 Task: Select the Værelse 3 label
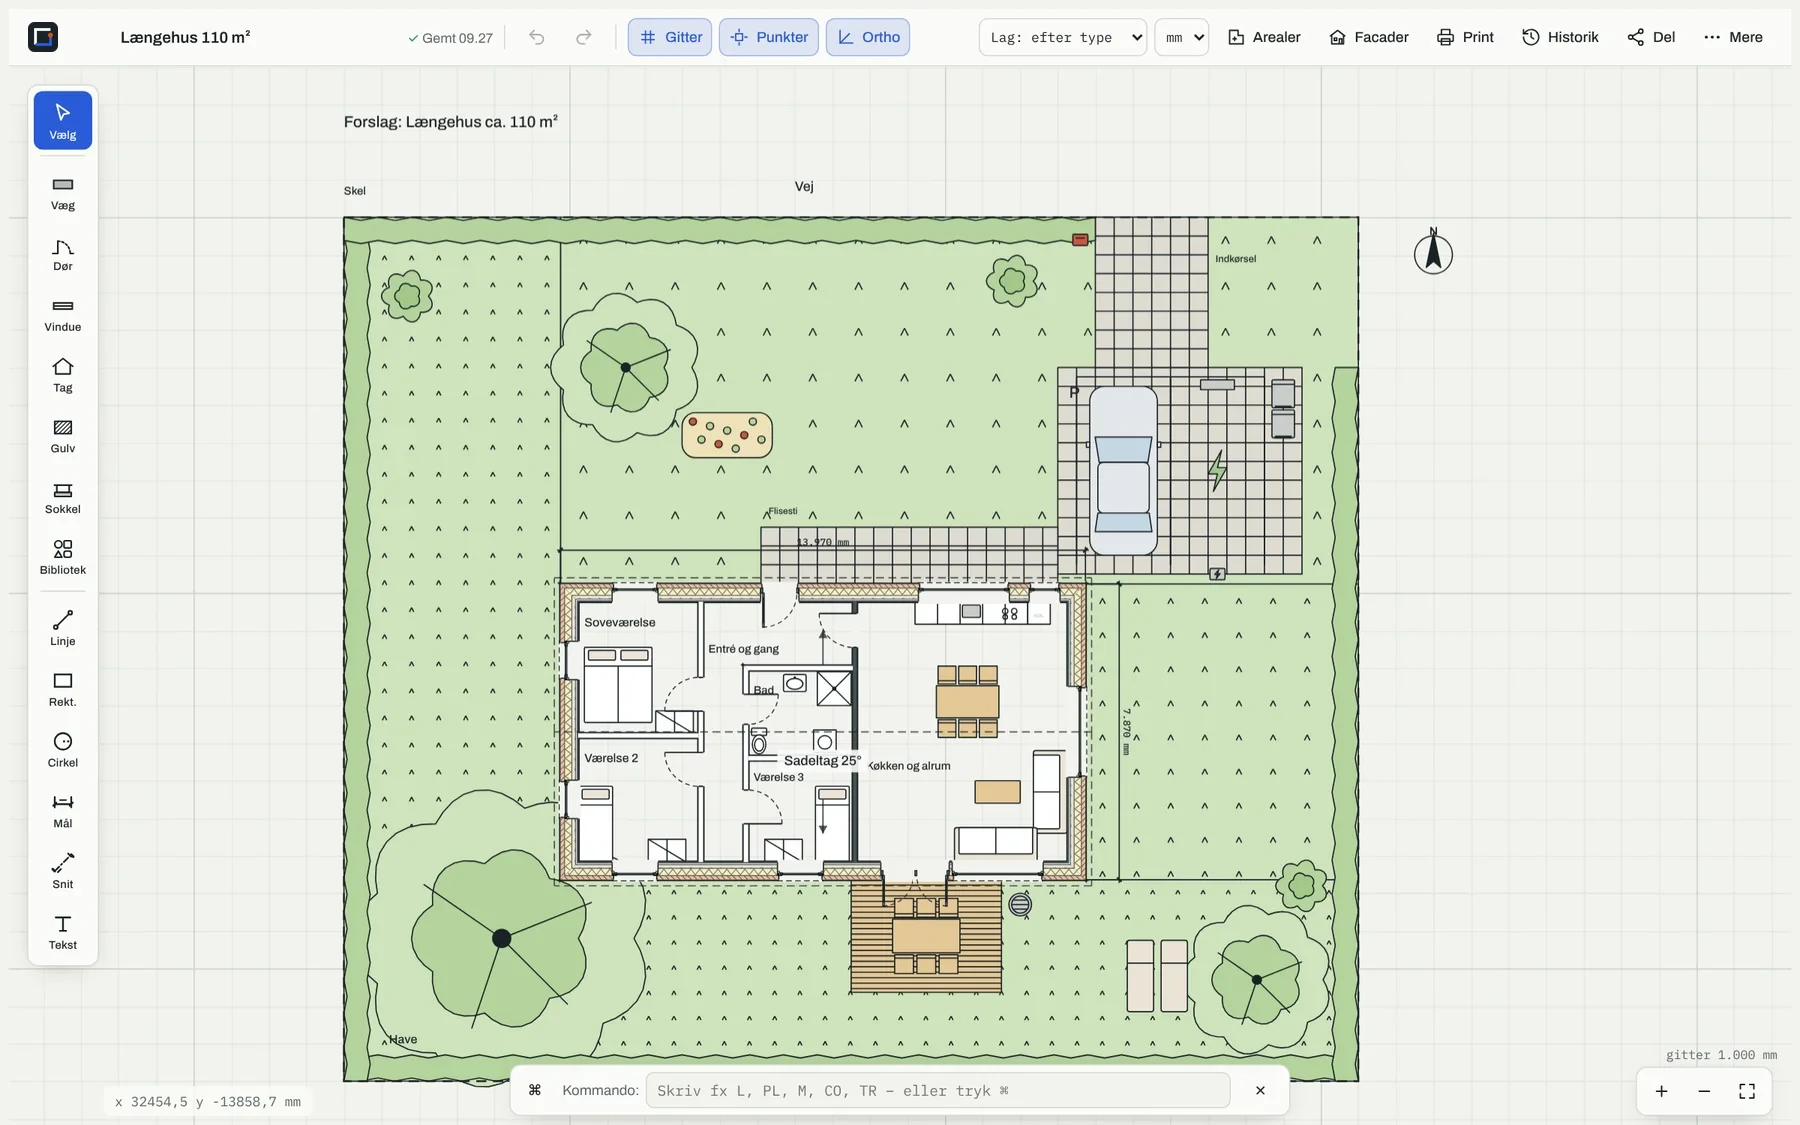click(779, 777)
